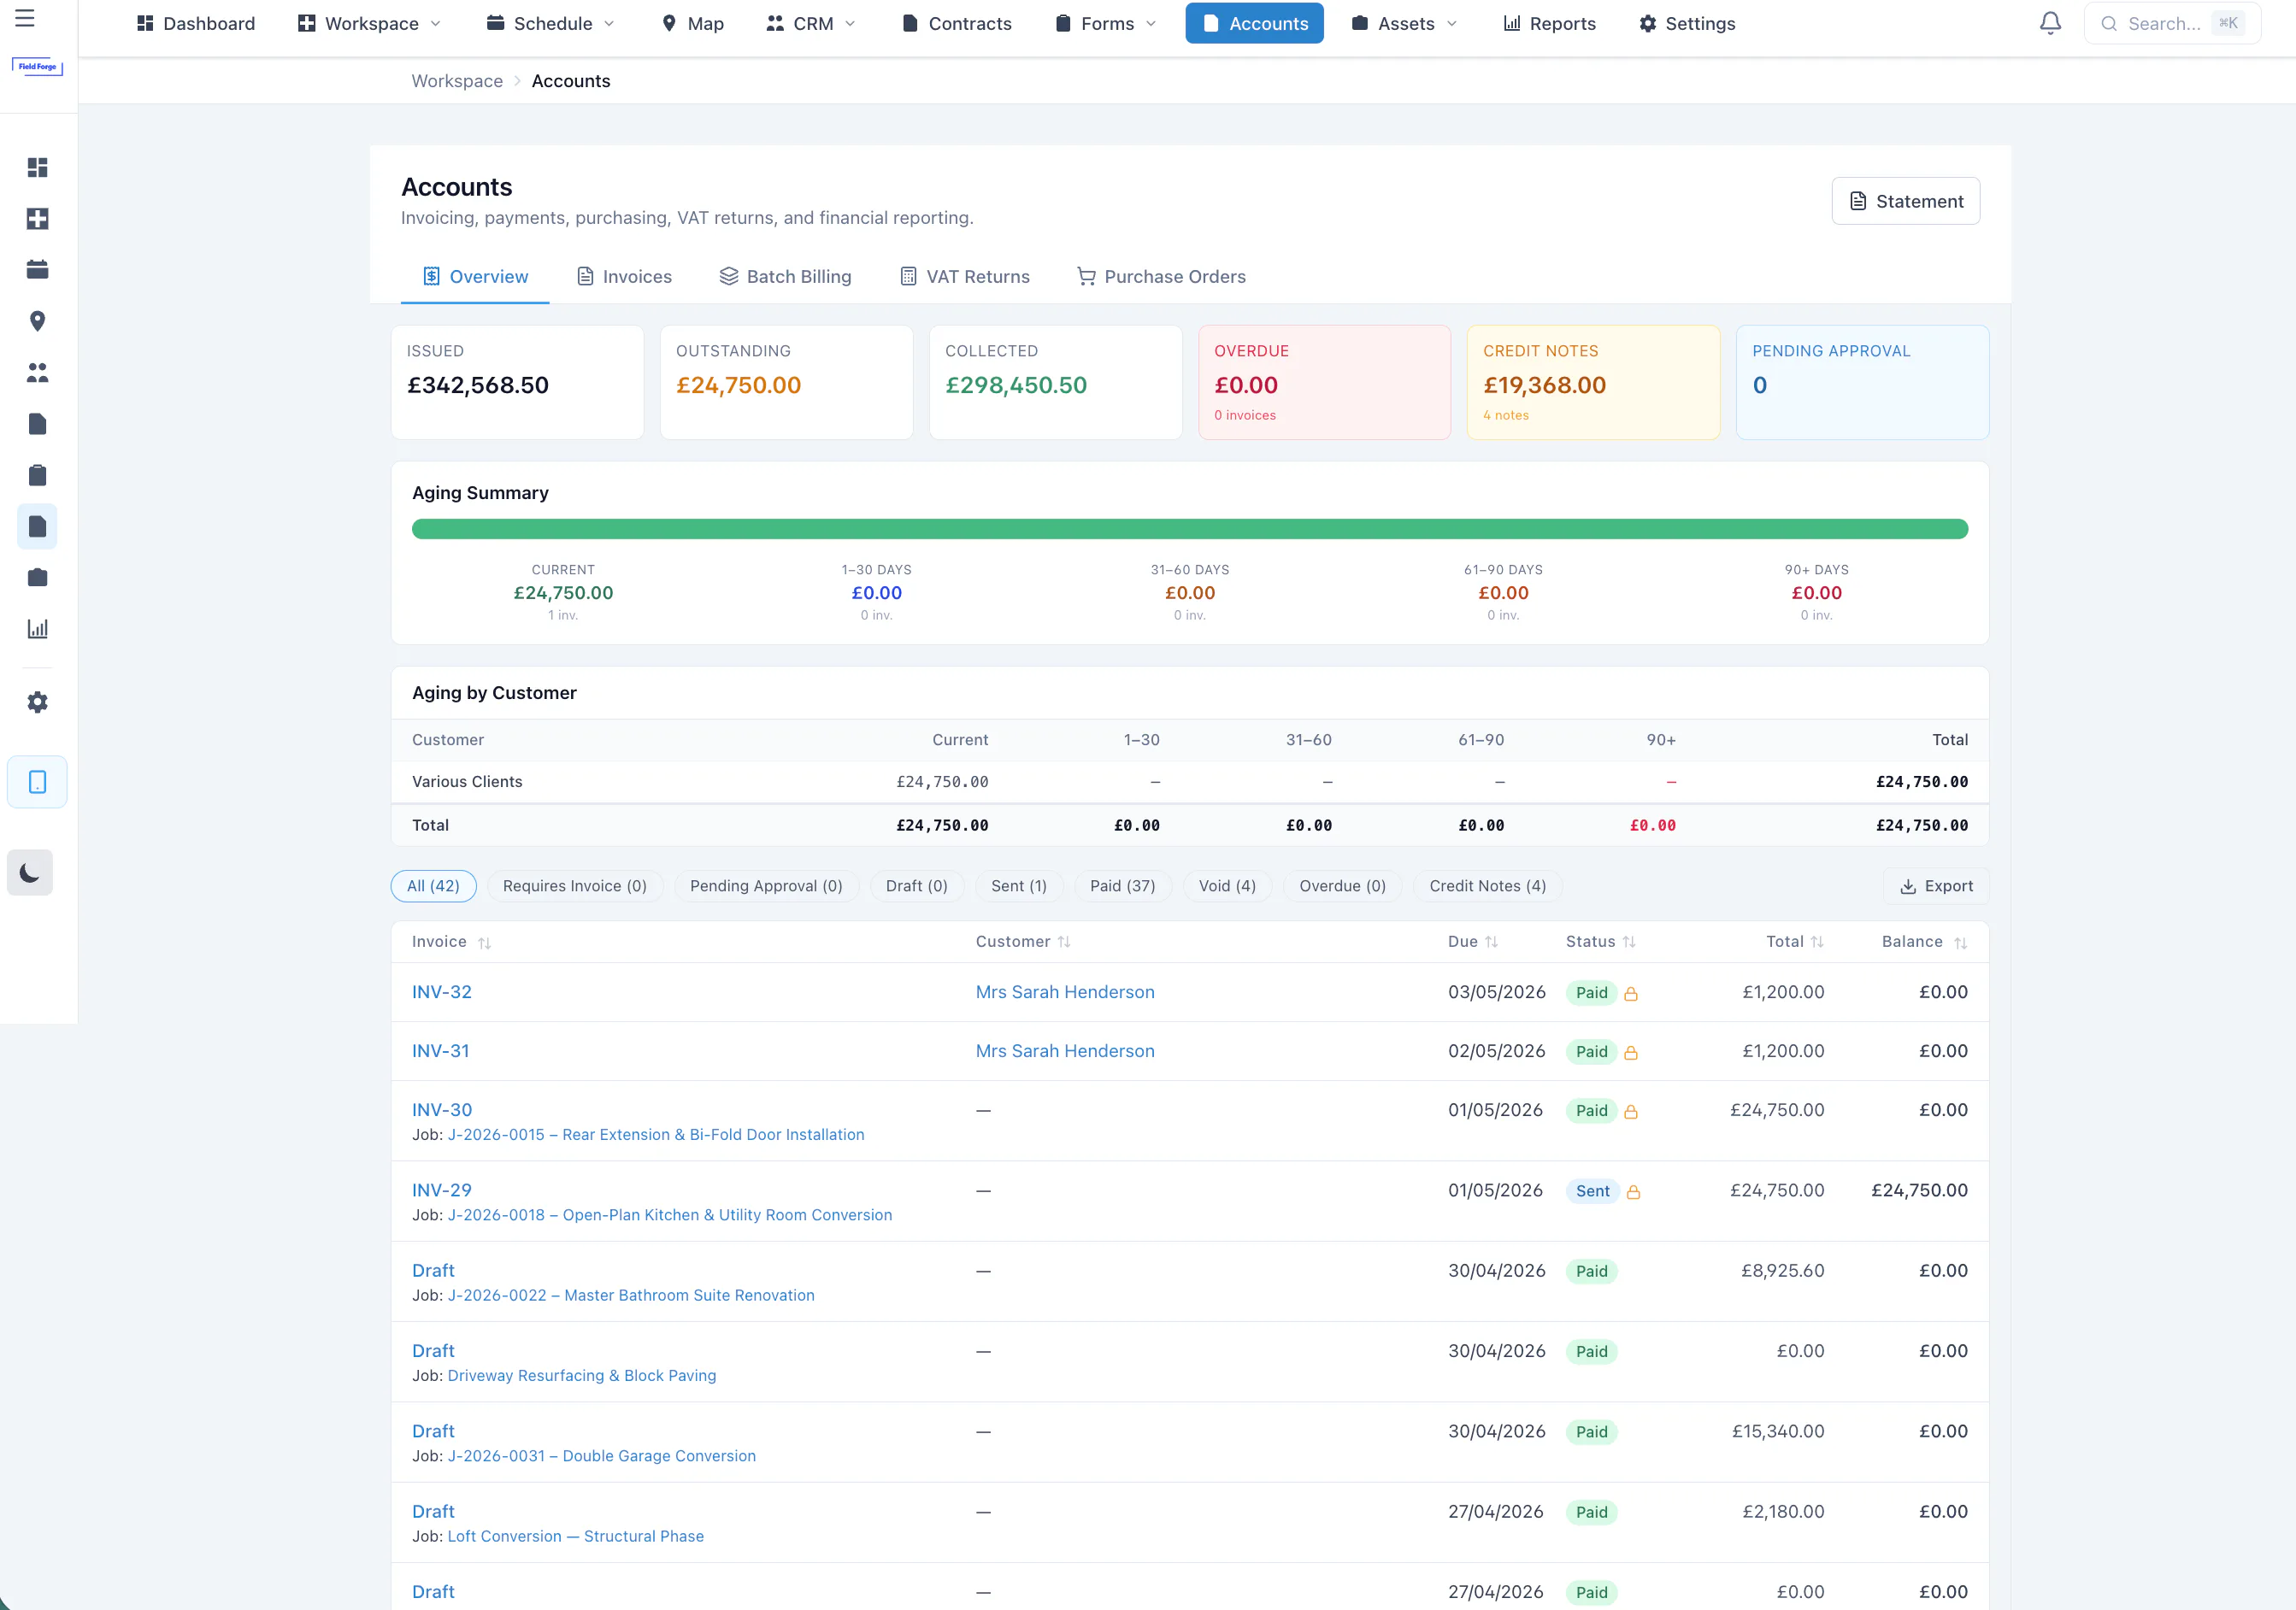Open notifications bell icon
Viewport: 2296px width, 1610px height.
(2050, 23)
